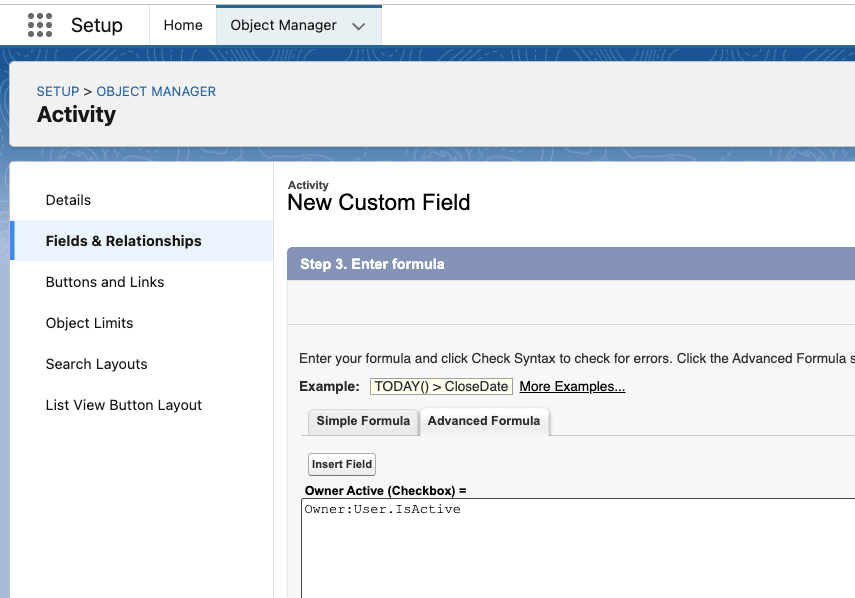
Task: Click the New Custom Field title
Action: (x=378, y=202)
